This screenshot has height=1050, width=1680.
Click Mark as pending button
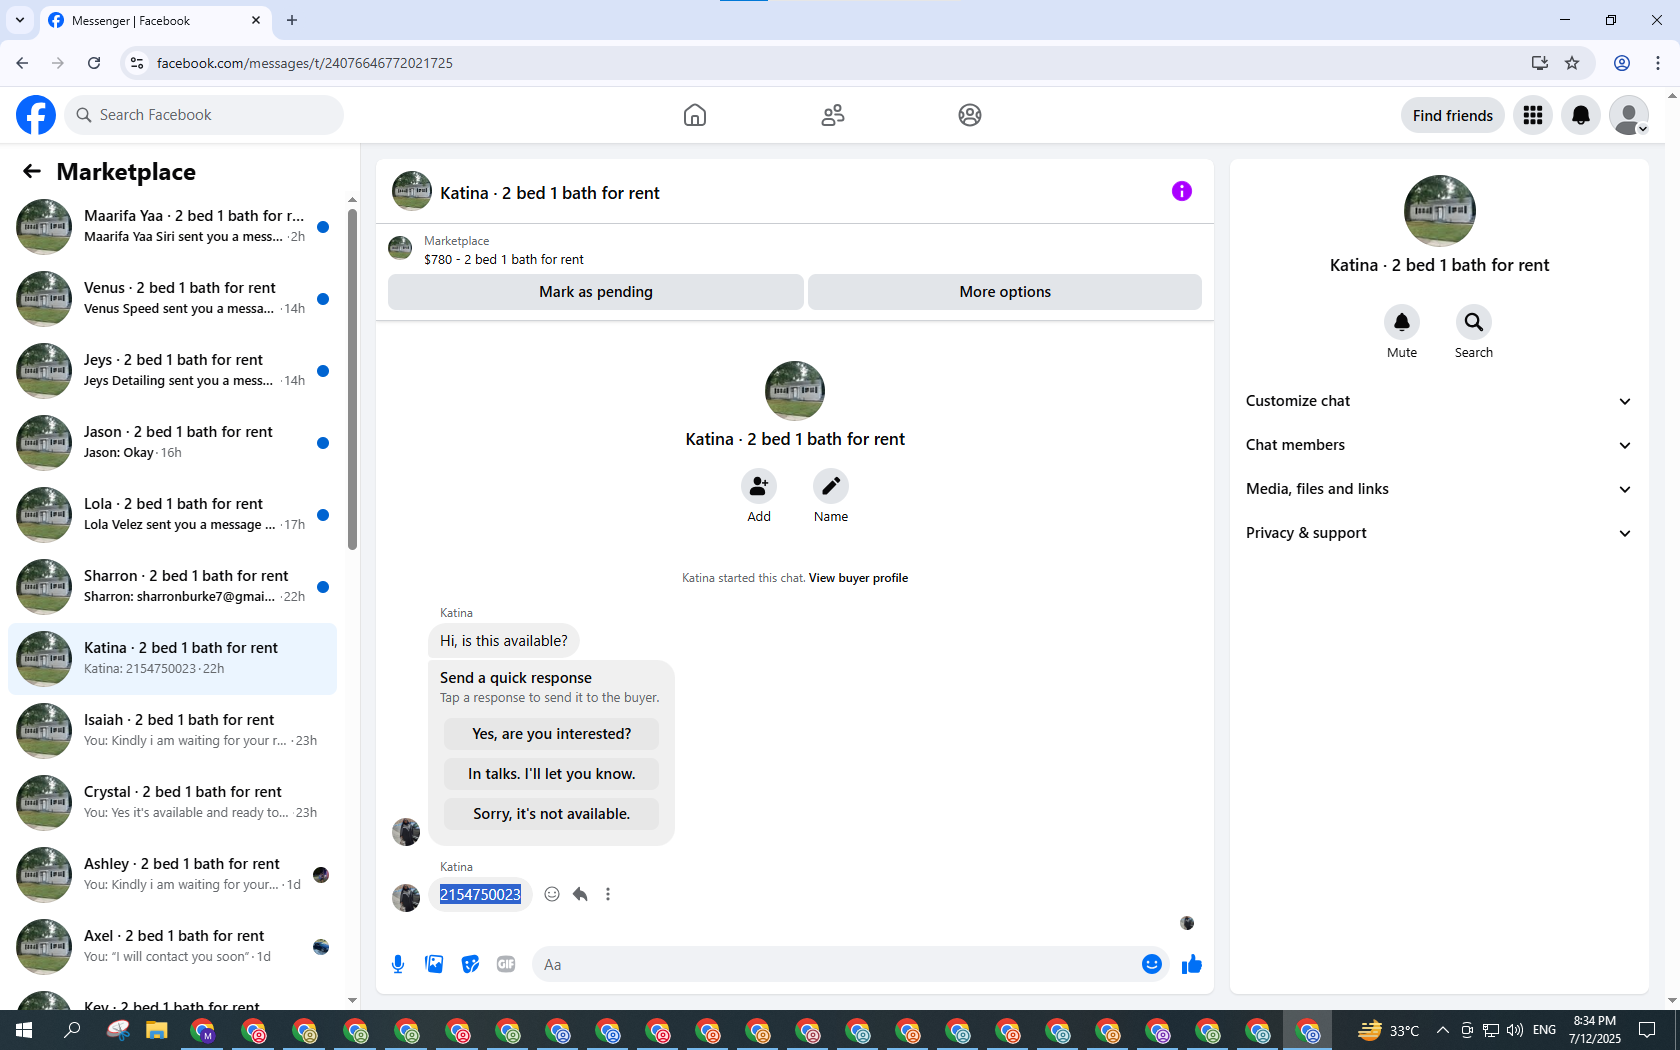coord(596,292)
